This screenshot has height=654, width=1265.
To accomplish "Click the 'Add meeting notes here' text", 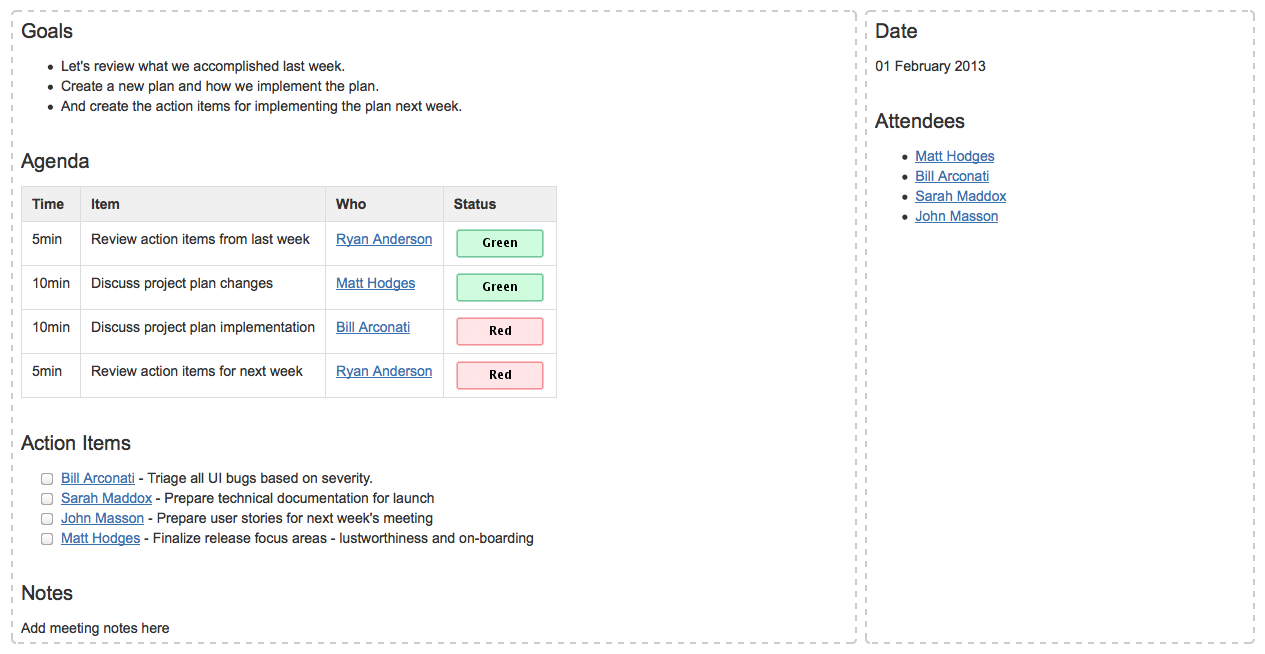I will click(95, 629).
